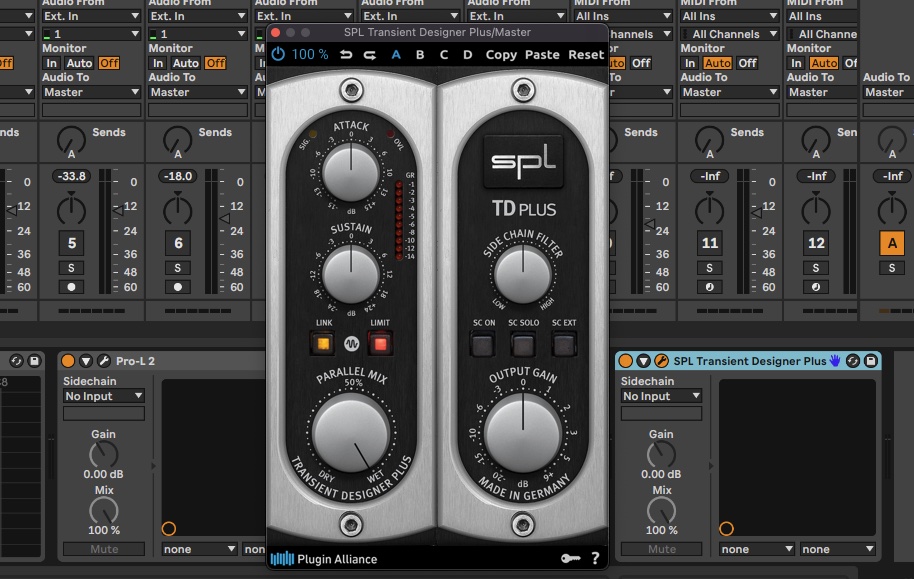Open track 11 All Channels dropdown
The height and width of the screenshot is (579, 914).
coord(730,34)
